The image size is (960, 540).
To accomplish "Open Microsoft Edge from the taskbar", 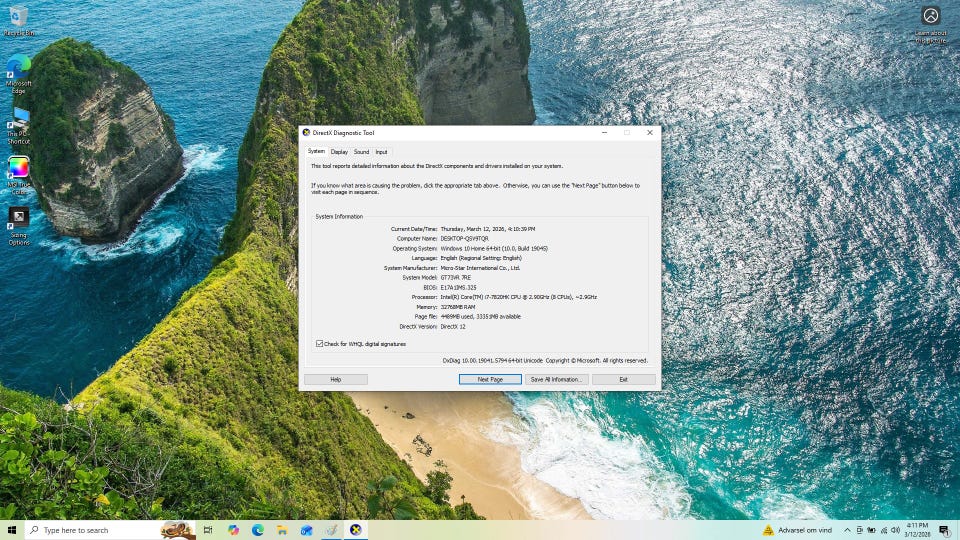I will (258, 530).
